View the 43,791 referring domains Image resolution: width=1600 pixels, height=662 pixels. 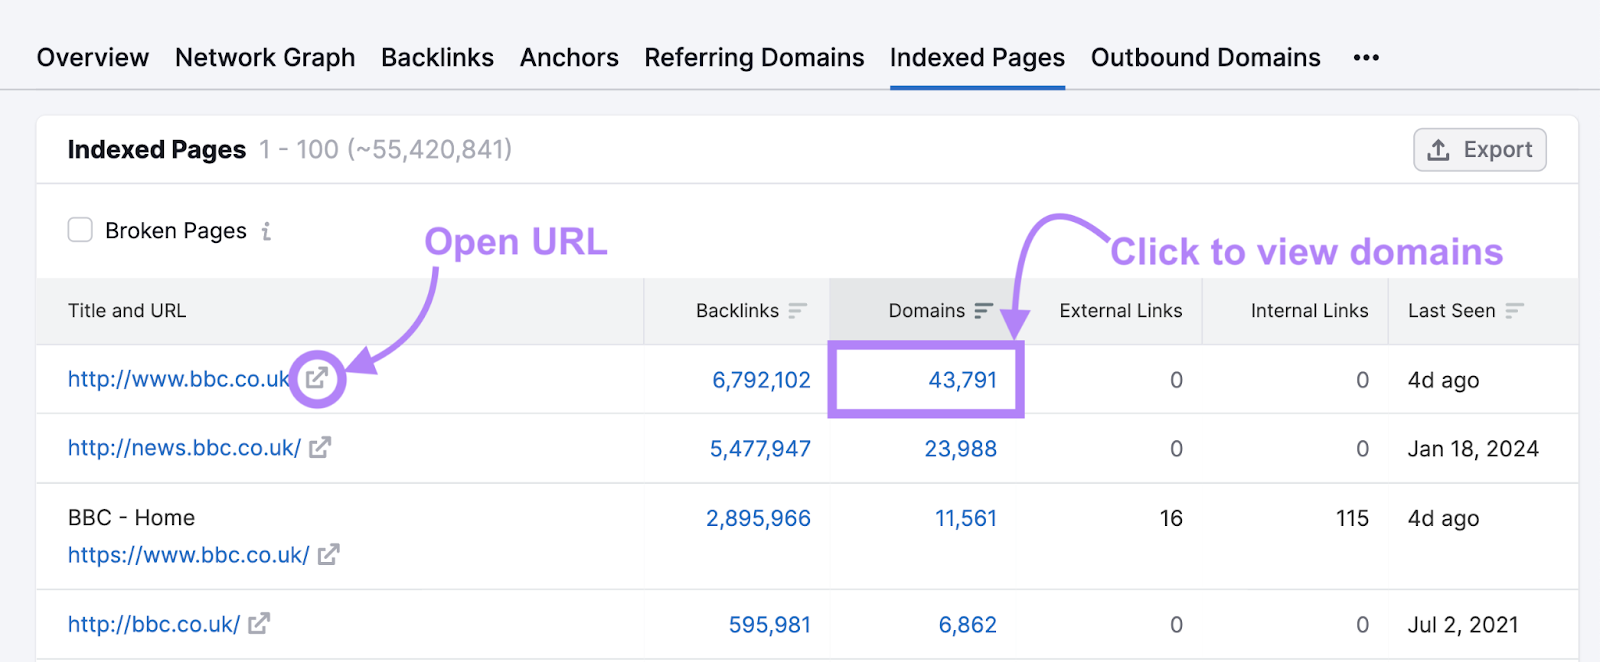click(x=962, y=380)
